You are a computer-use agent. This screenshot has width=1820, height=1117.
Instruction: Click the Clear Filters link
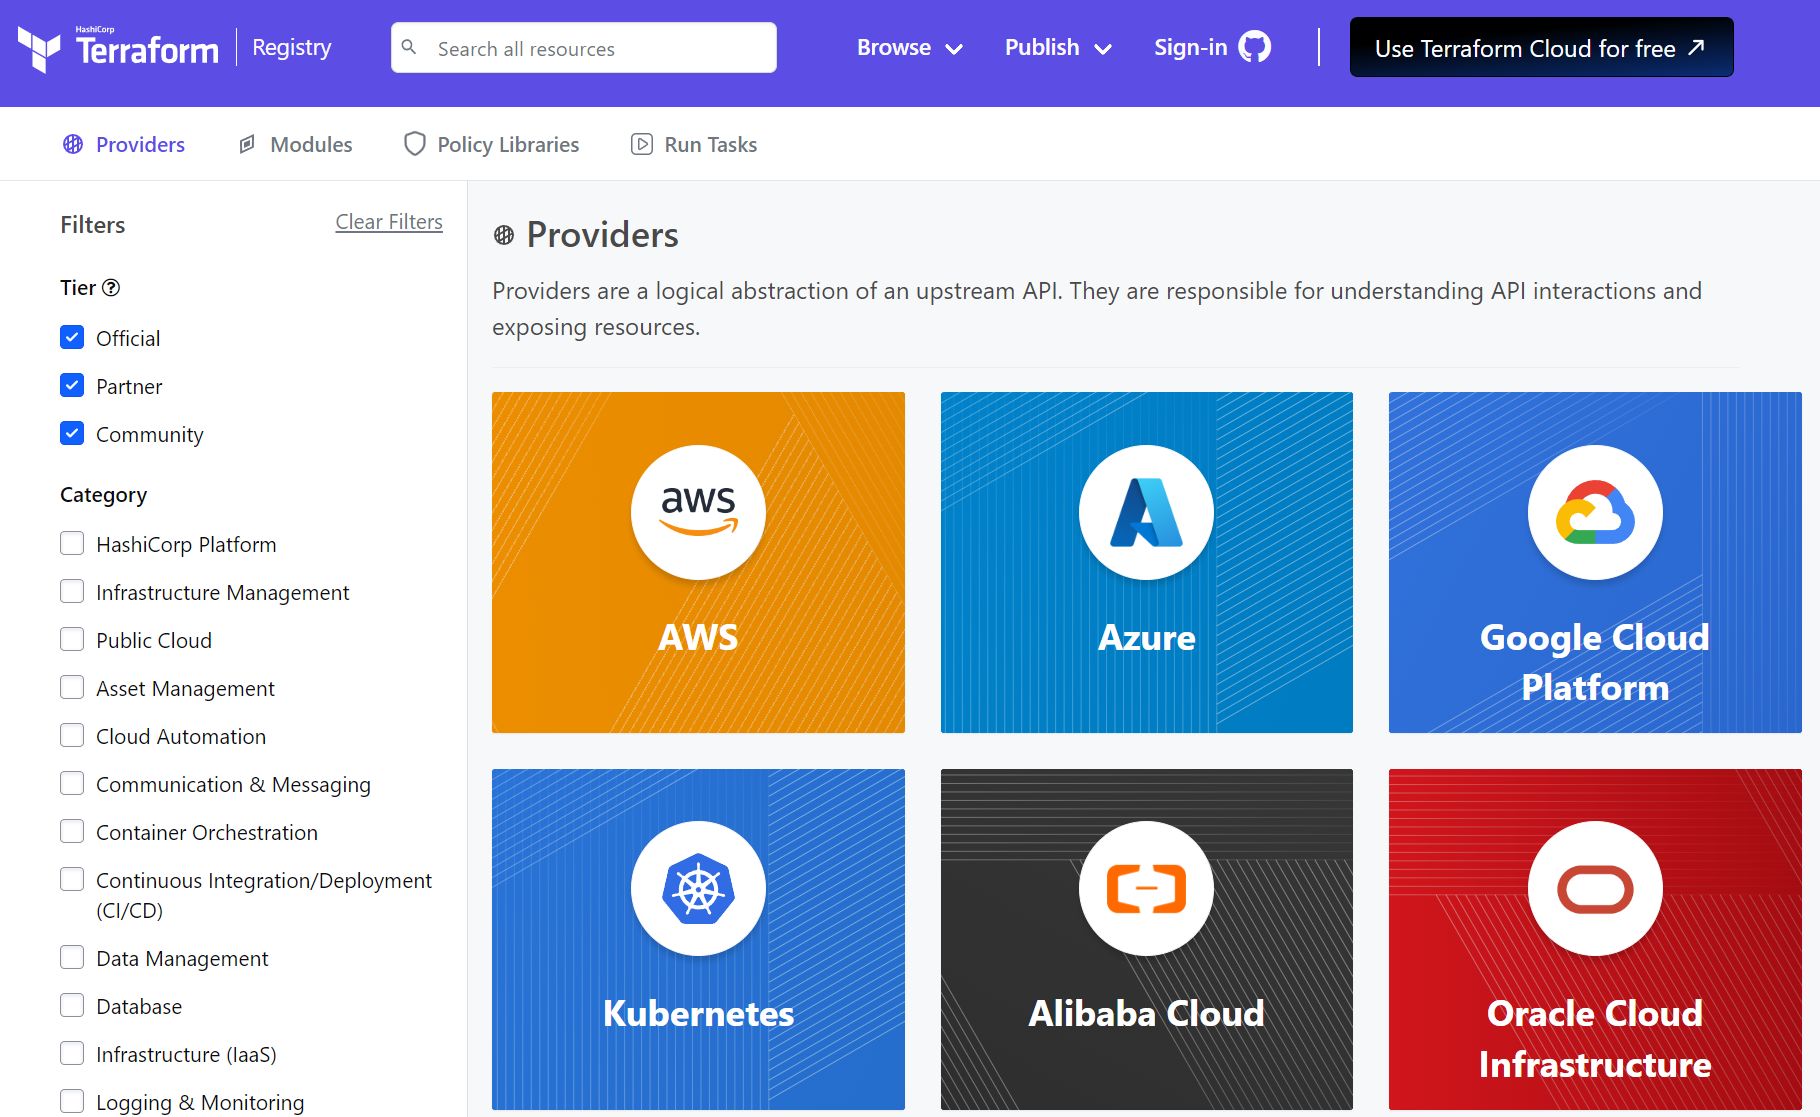pyautogui.click(x=389, y=222)
